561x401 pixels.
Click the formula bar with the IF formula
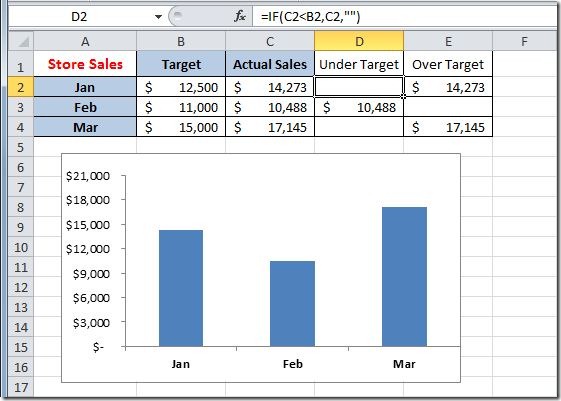404,16
